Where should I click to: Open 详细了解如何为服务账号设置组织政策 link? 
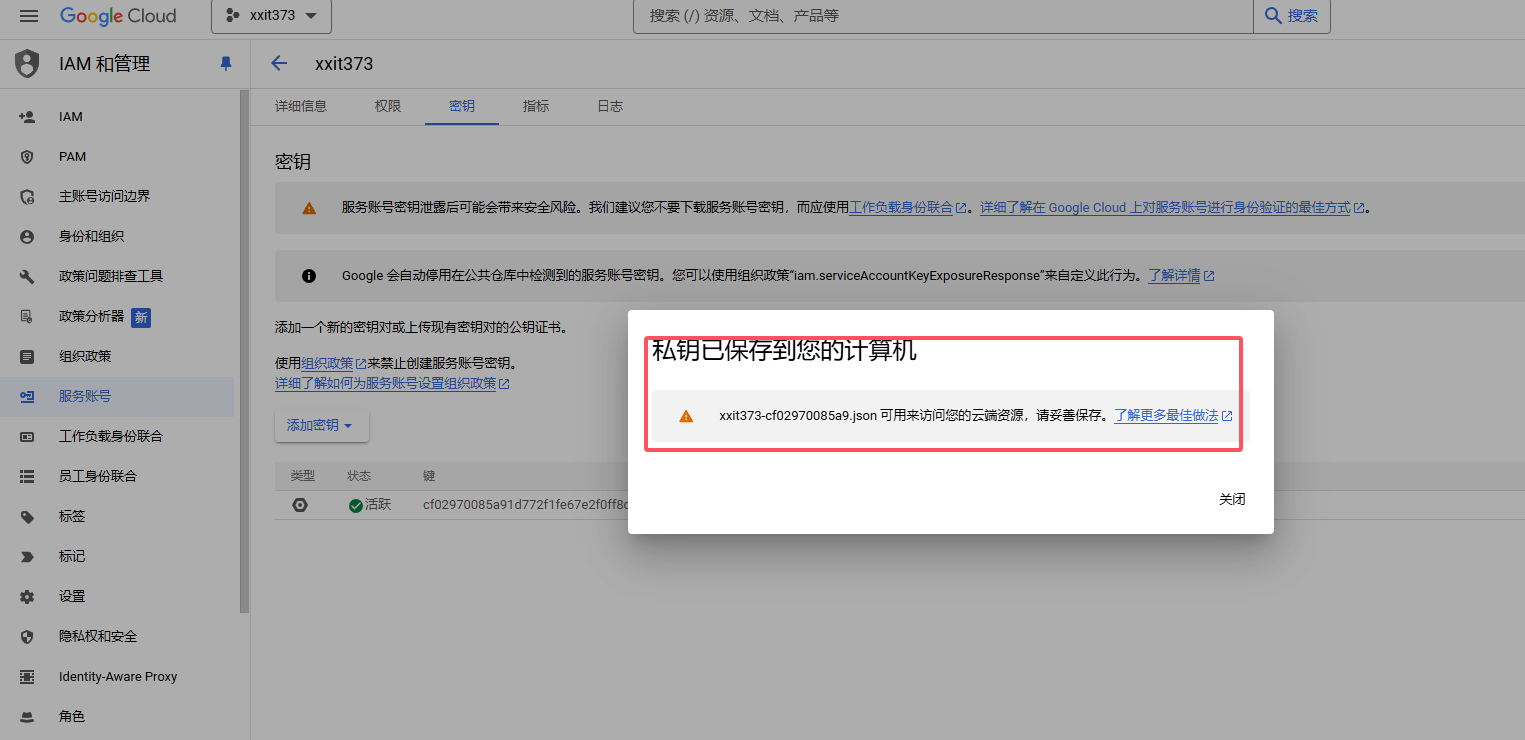392,384
